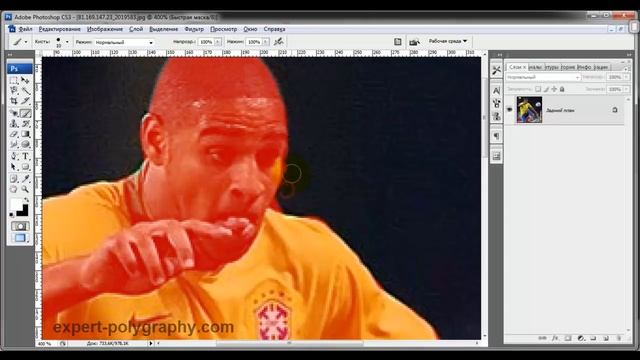The image size is (640, 360).
Task: Select the Gradient tool
Action: point(25,133)
